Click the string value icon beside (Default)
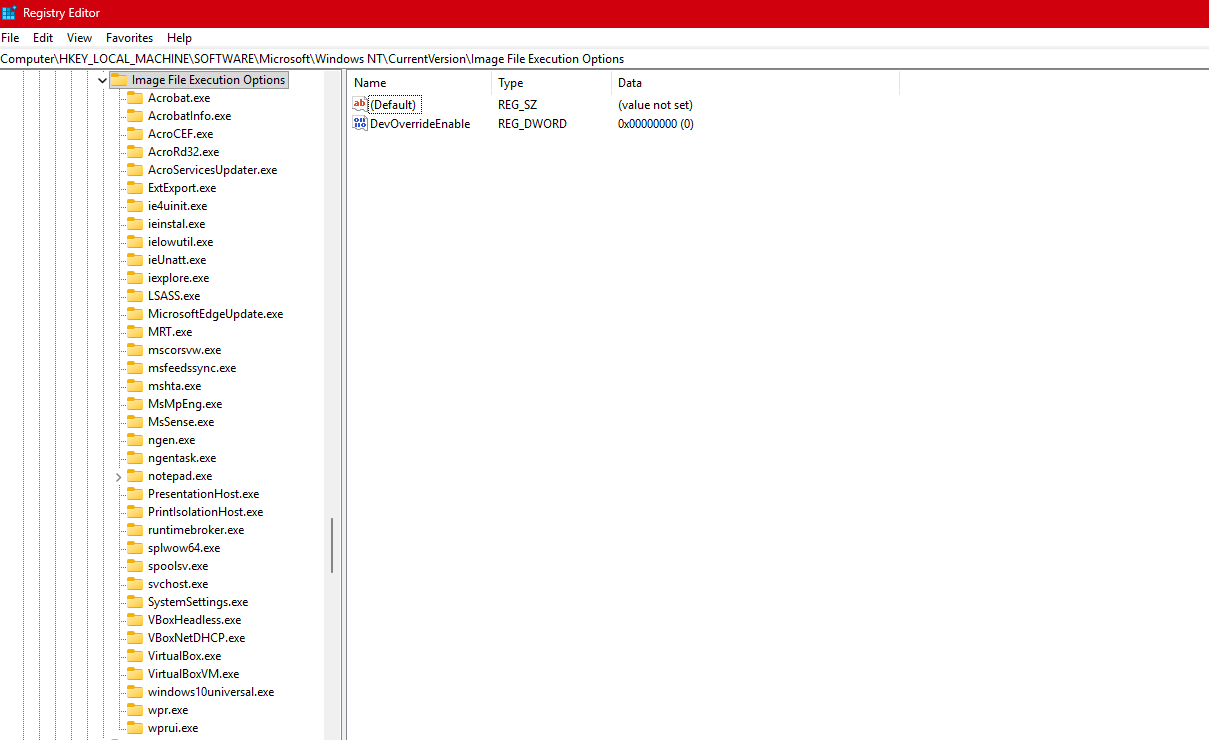 (x=360, y=105)
